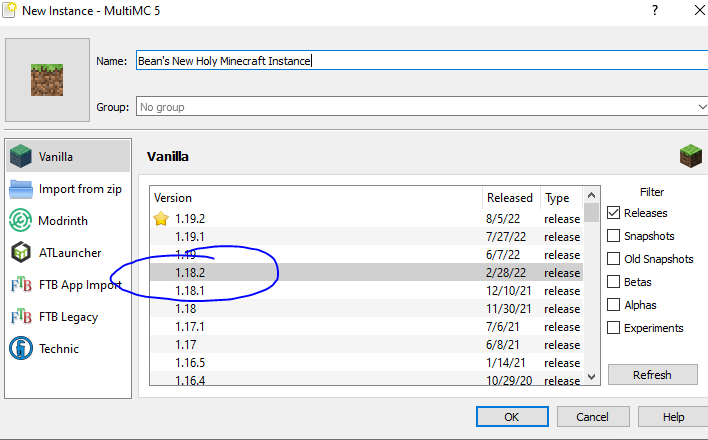Select version 1.17.1 row
Image resolution: width=708 pixels, height=440 pixels.
tap(366, 327)
